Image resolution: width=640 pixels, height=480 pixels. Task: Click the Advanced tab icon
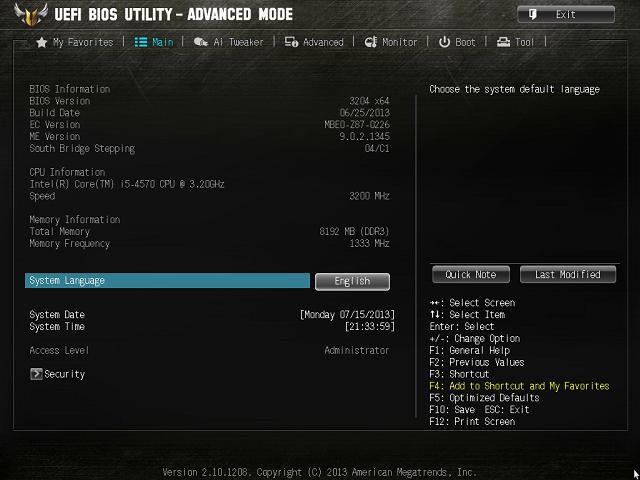click(291, 42)
